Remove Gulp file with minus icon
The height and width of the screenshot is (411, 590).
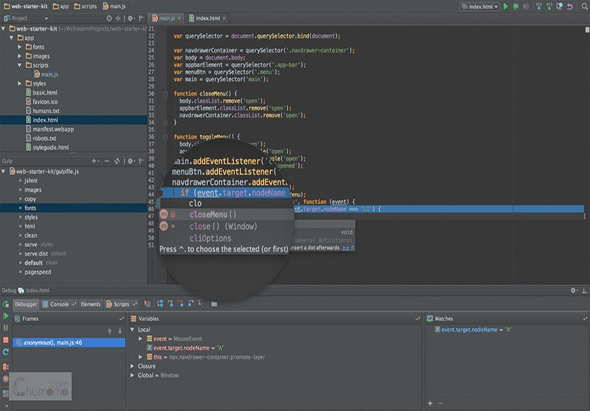coord(106,161)
